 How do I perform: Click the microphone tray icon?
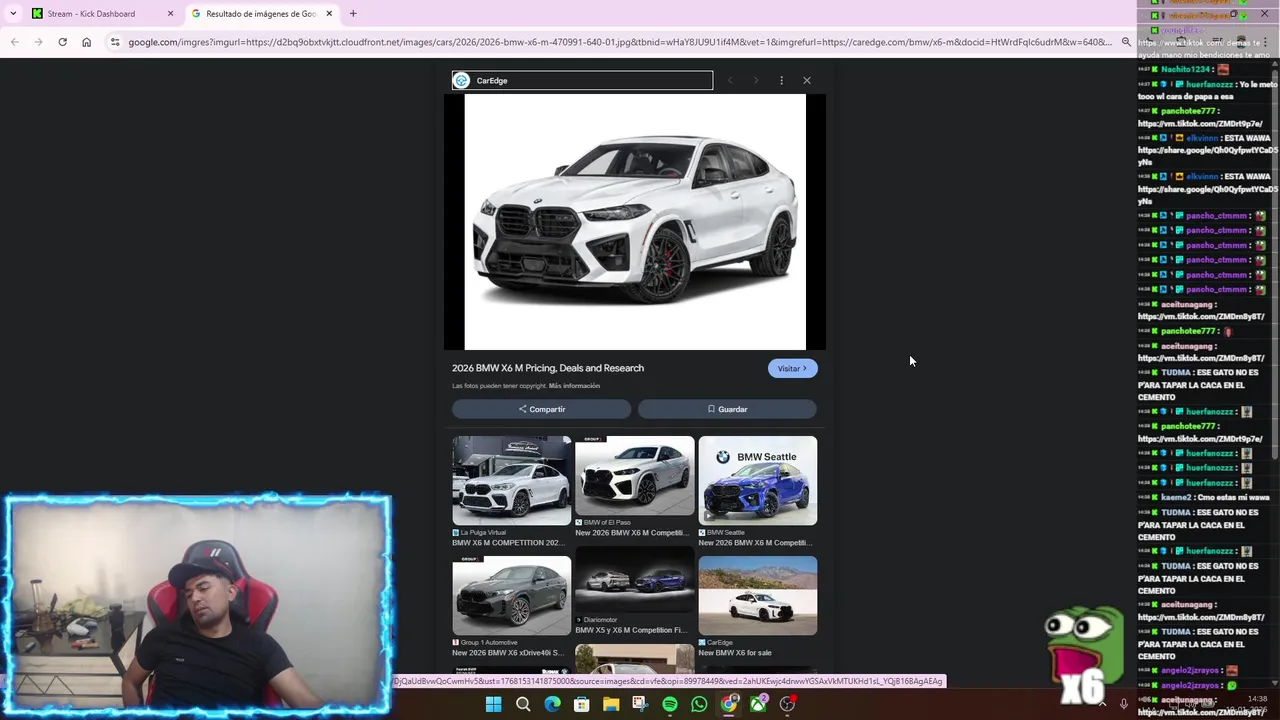coord(1124,704)
